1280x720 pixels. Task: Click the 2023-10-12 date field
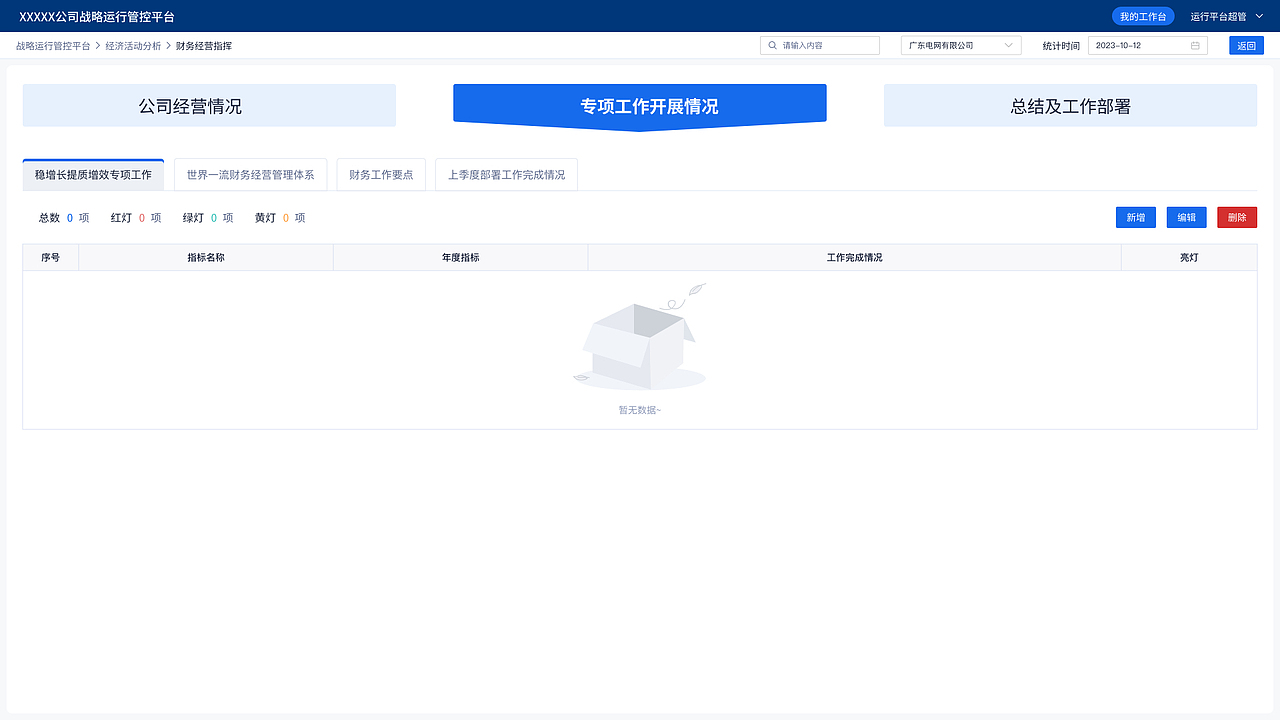click(1148, 45)
